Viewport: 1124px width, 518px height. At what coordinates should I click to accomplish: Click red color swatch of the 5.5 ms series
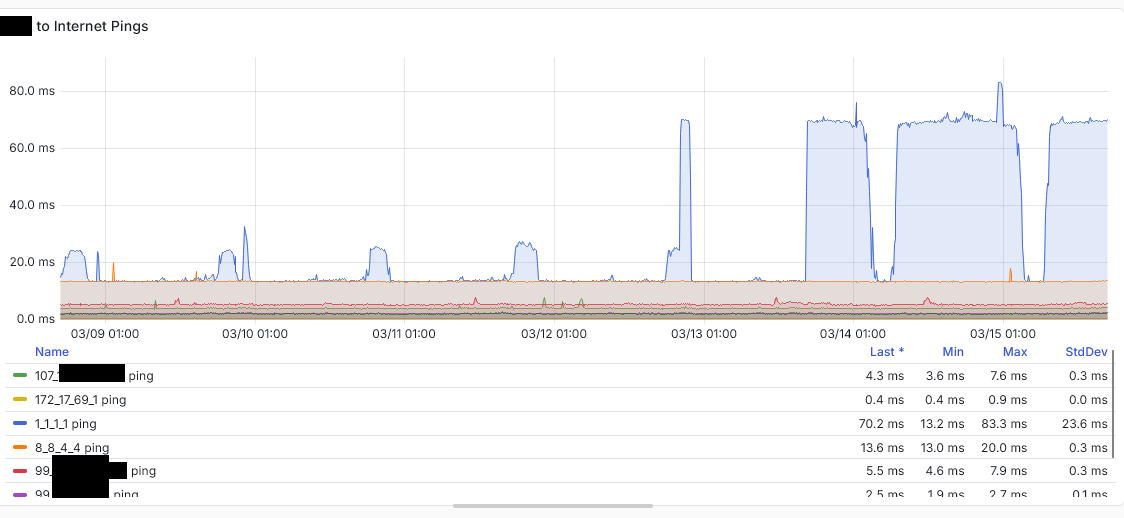(20, 471)
